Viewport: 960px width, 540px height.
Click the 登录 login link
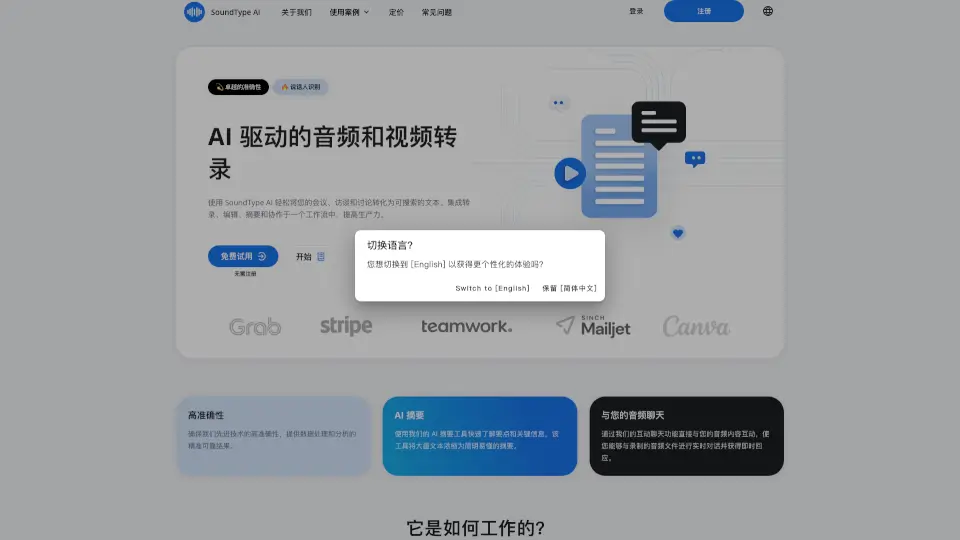[x=636, y=11]
